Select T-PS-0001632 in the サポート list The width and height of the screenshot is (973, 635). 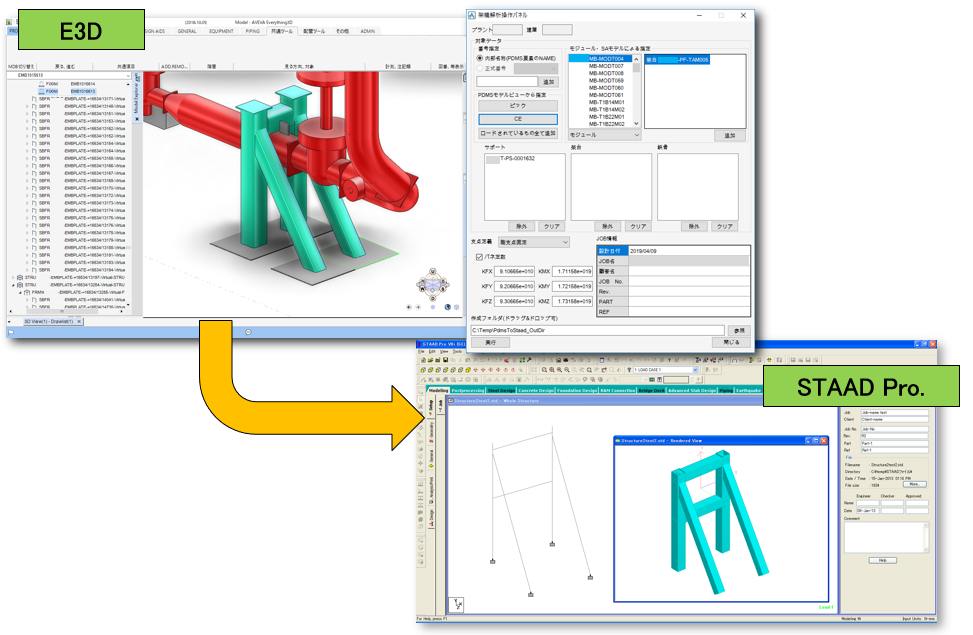pos(518,159)
